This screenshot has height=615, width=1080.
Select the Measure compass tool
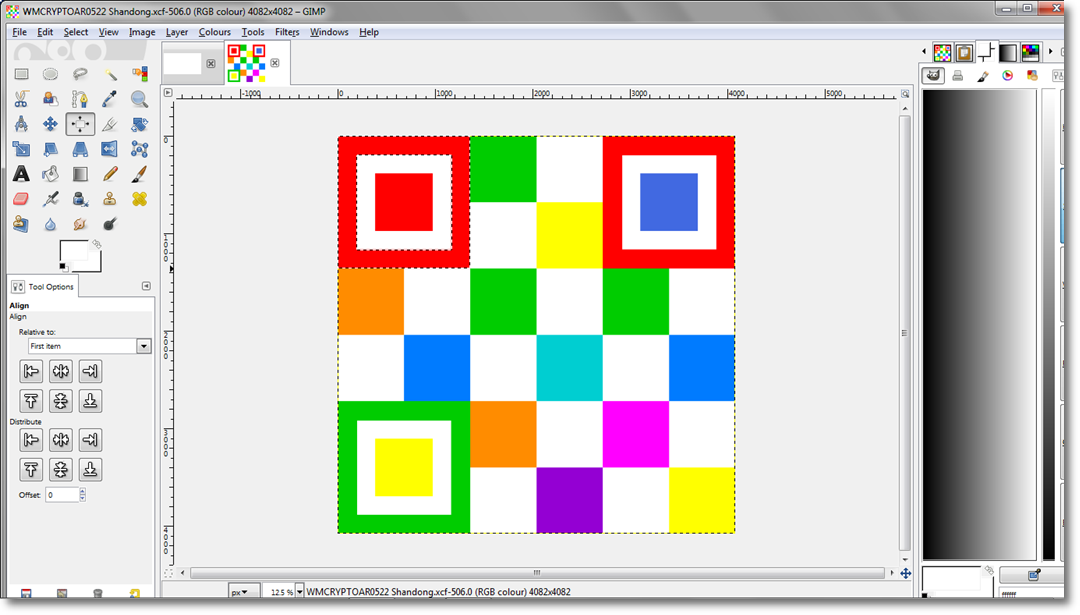click(21, 124)
